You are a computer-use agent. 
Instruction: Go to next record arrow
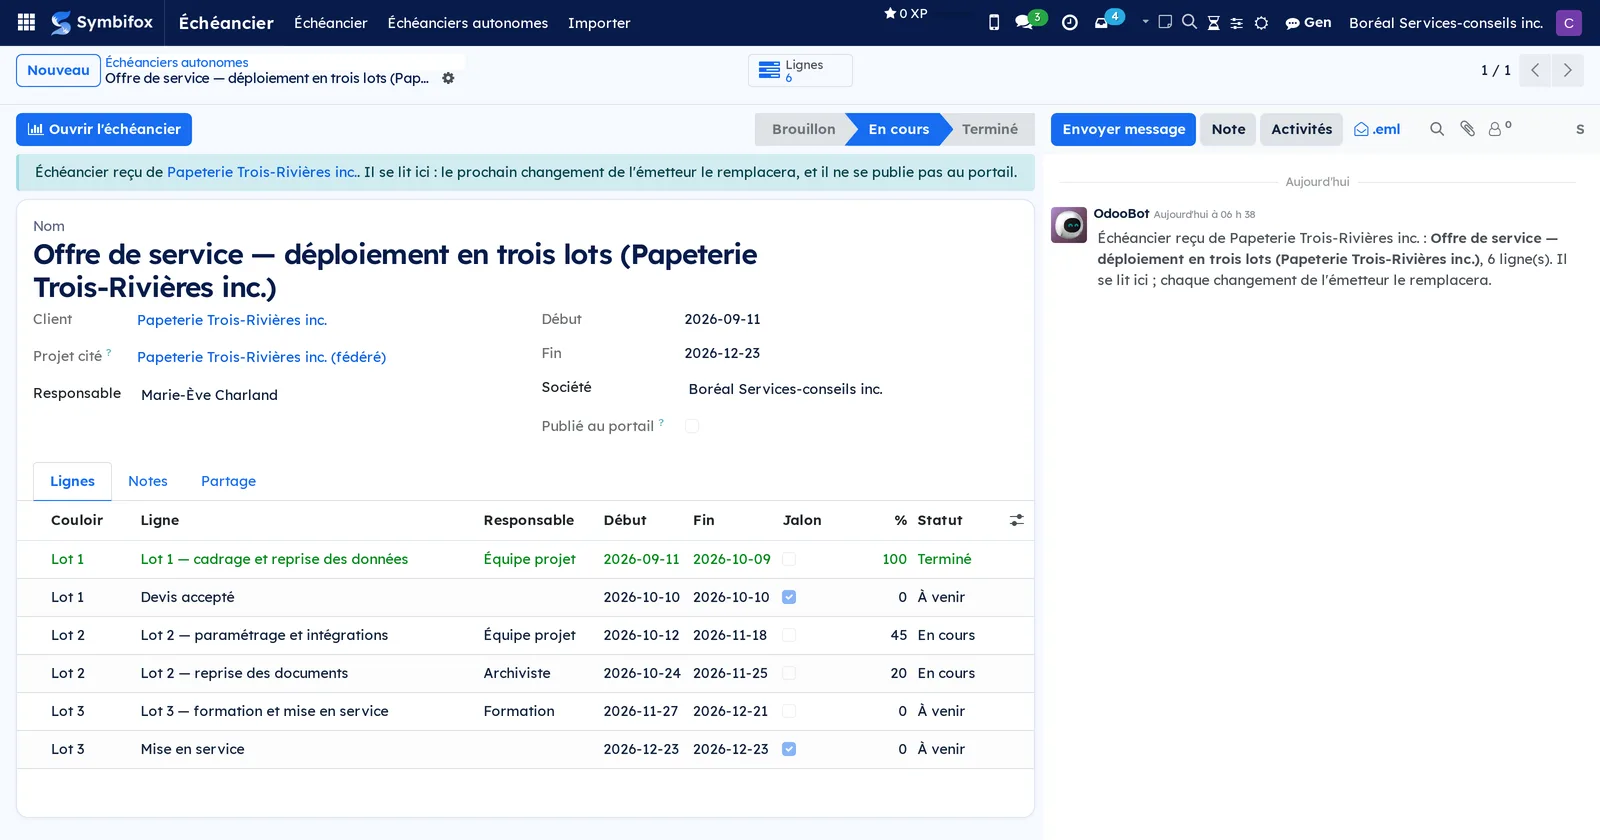click(1567, 70)
